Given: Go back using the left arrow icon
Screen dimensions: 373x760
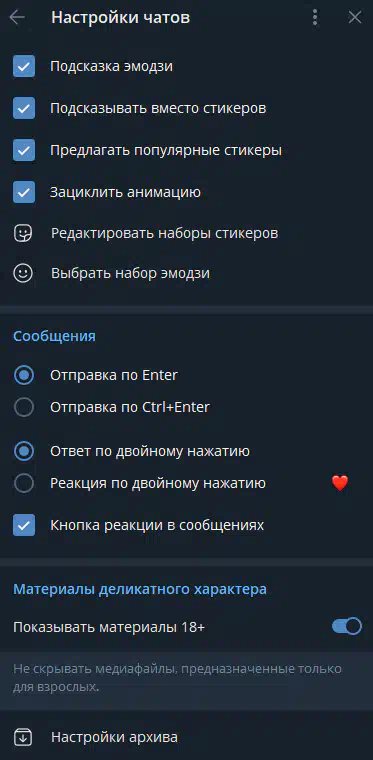Looking at the screenshot, I should [x=17, y=18].
